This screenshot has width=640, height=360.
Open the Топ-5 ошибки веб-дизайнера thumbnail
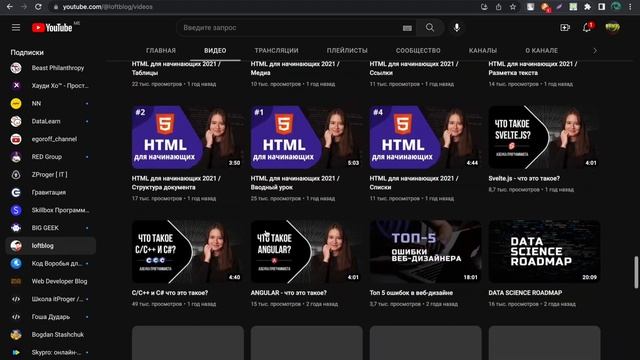425,251
